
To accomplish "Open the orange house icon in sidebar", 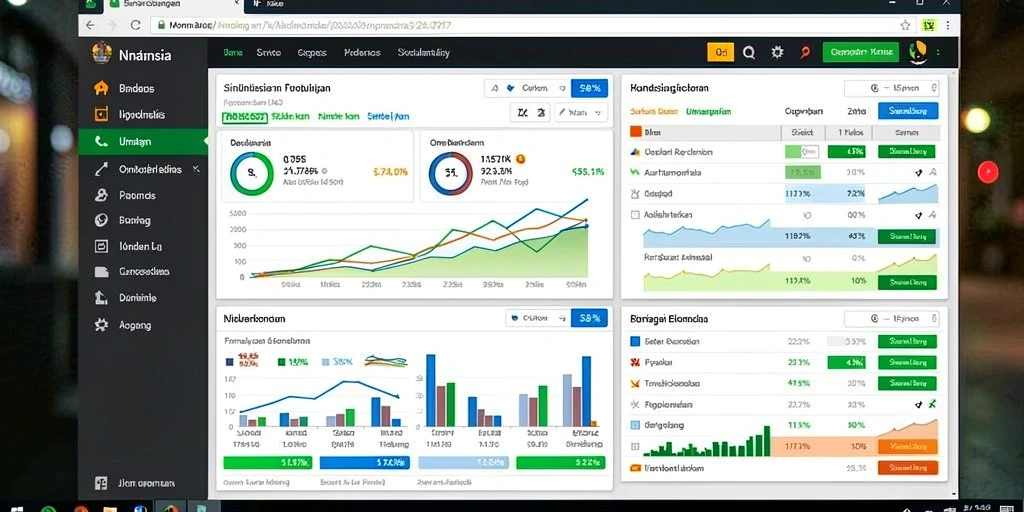I will (x=101, y=88).
